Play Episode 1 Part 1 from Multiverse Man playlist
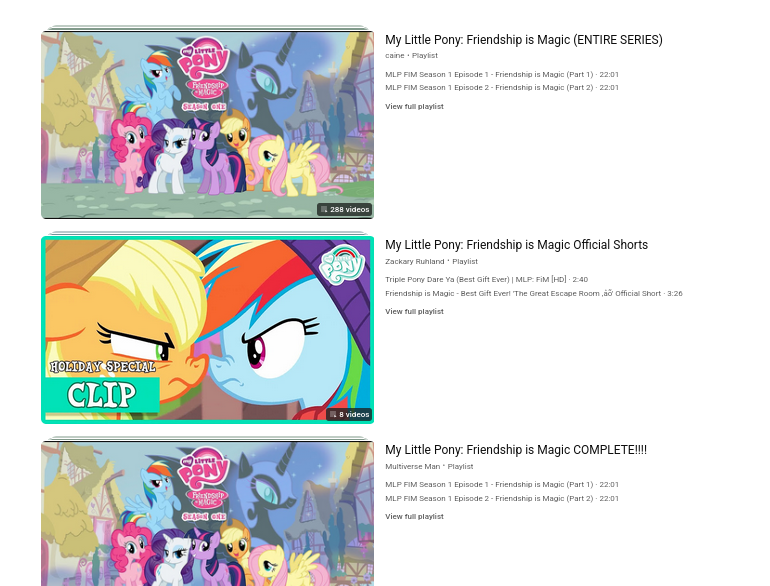 502,484
